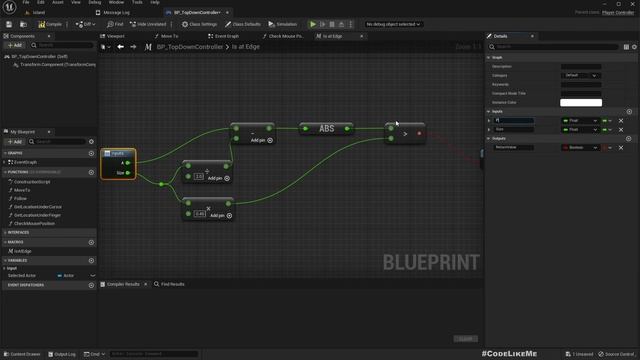Add a new event dispatcher with the plus icon

91,285
